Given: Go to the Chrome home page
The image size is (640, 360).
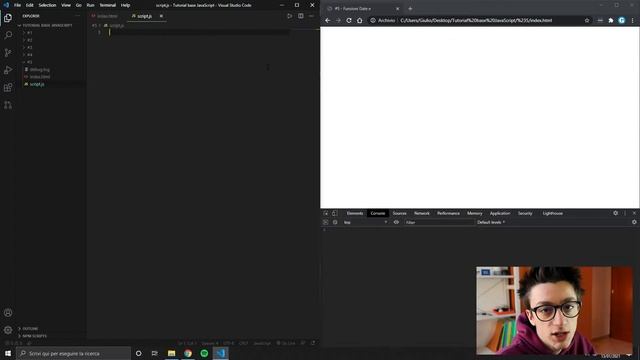Looking at the screenshot, I should [x=360, y=20].
